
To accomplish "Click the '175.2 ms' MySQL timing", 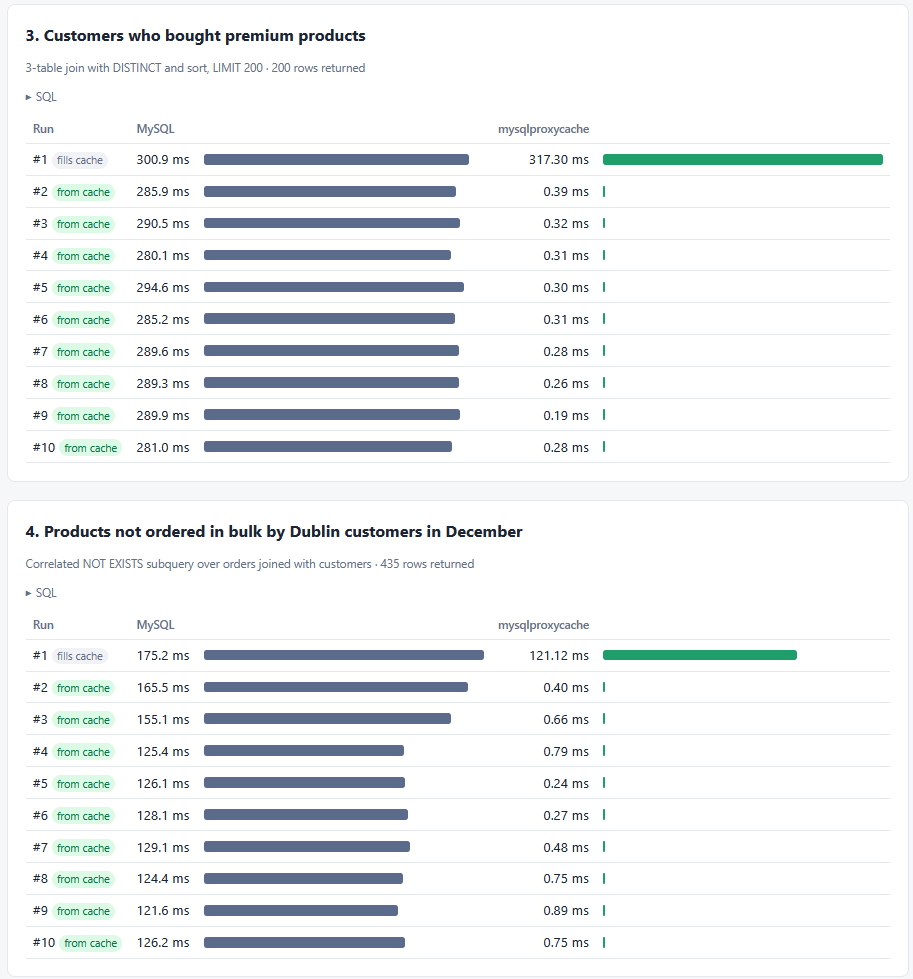I will tap(163, 656).
